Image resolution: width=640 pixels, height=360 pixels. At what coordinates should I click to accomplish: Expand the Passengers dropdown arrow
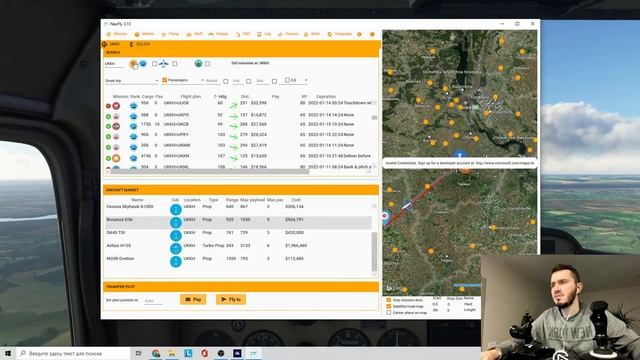202,80
